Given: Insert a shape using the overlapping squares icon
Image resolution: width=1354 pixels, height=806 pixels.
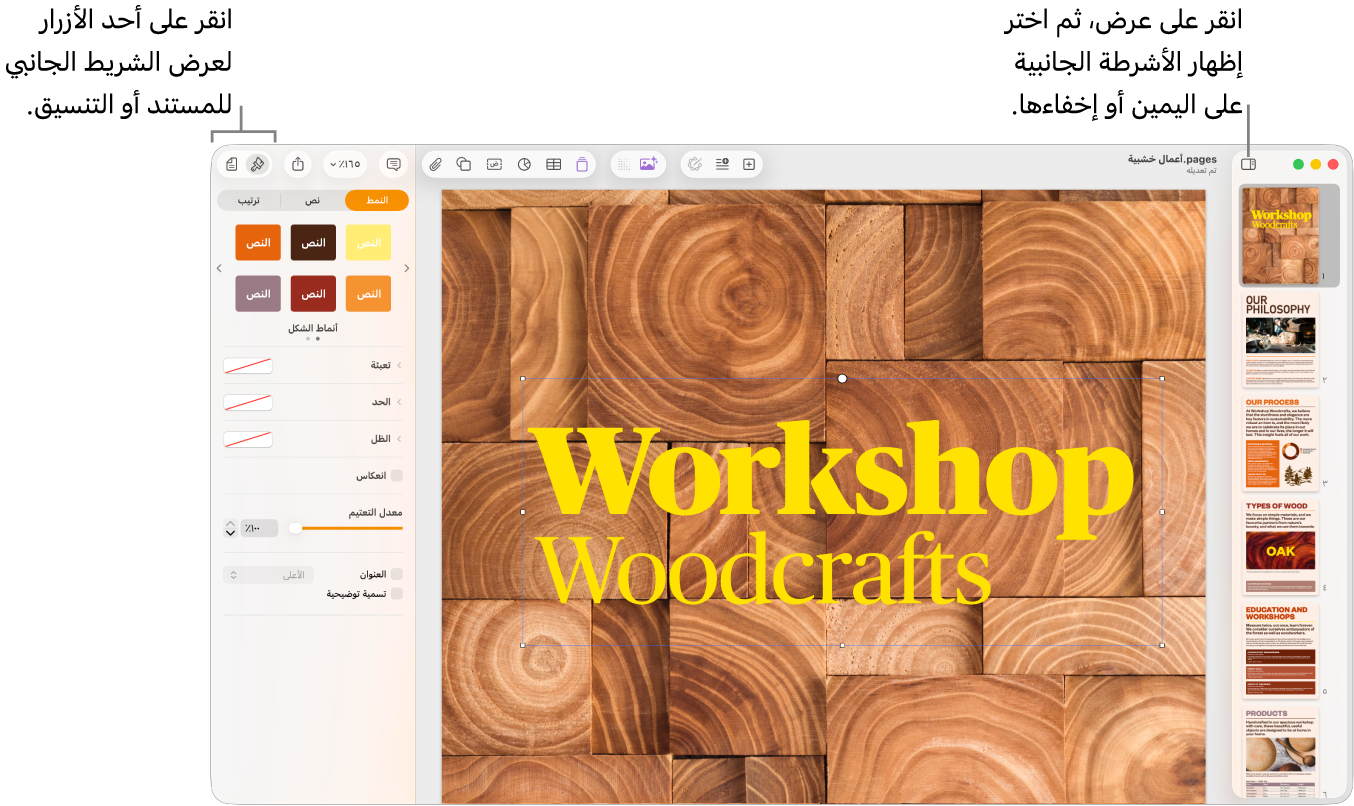Looking at the screenshot, I should tap(464, 164).
